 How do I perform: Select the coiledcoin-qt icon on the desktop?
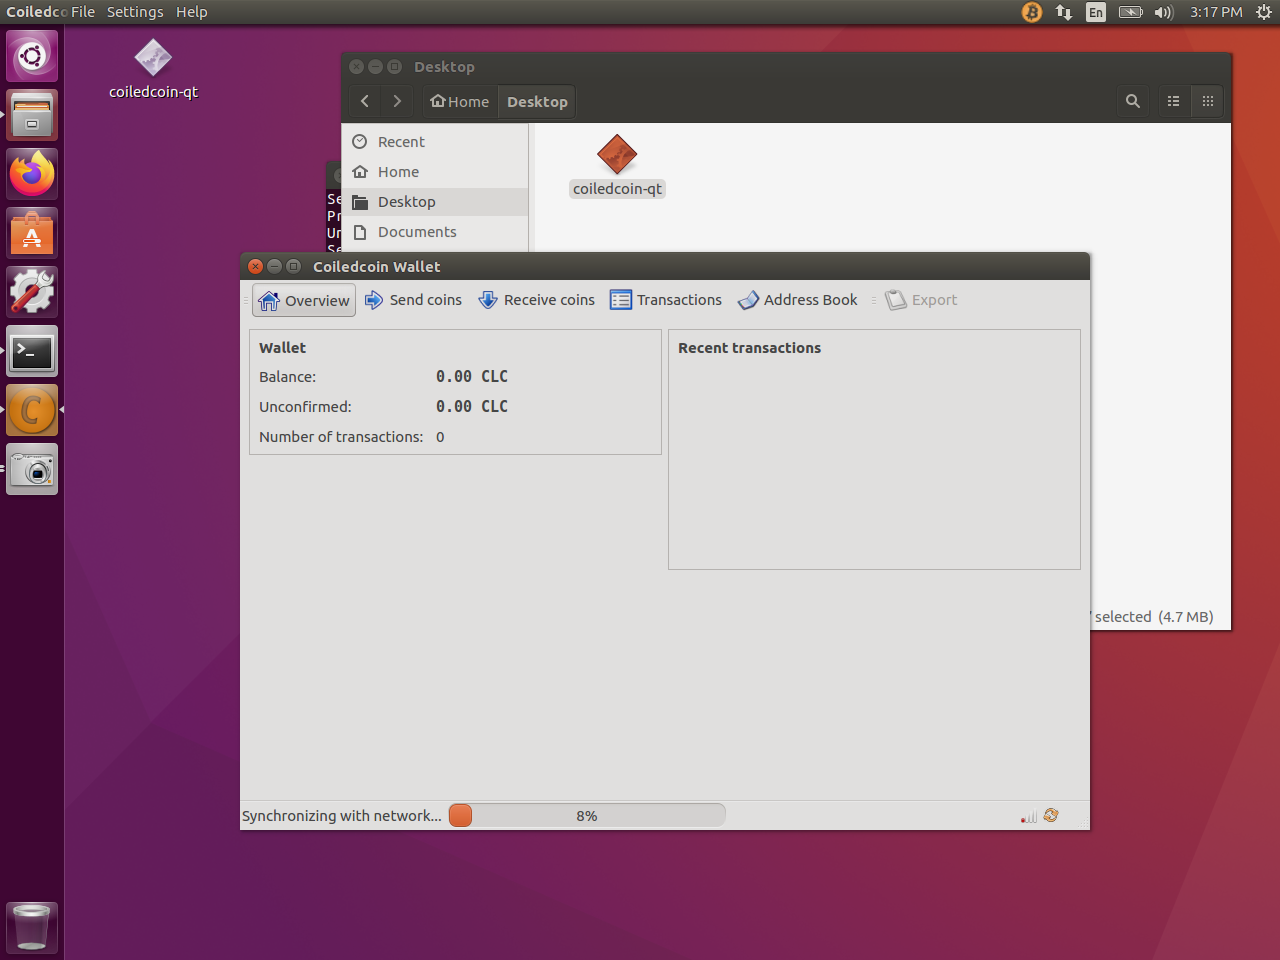(153, 70)
